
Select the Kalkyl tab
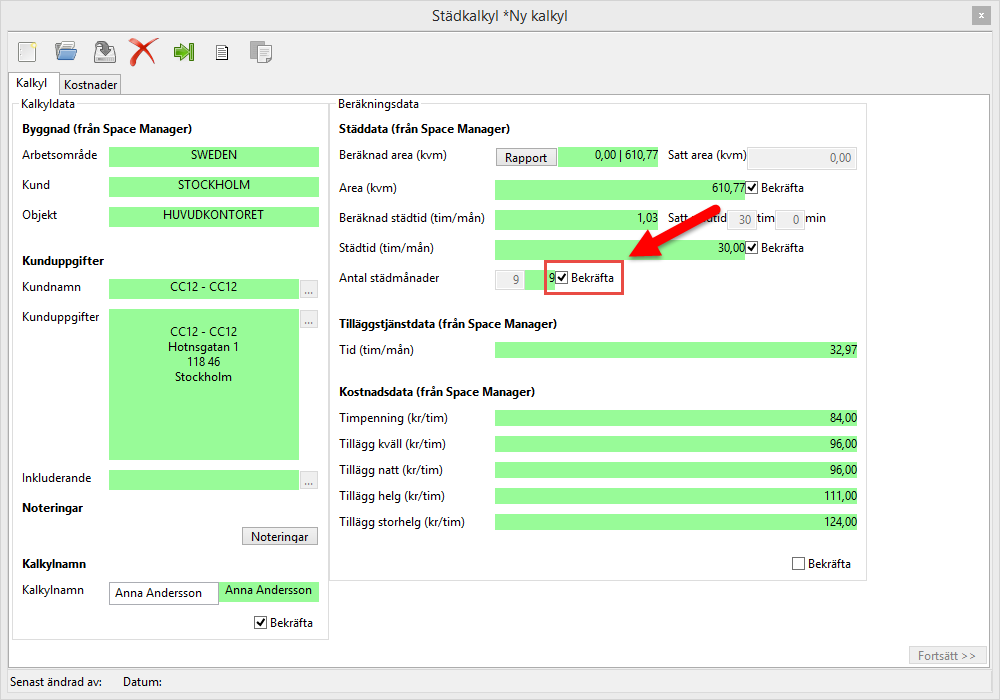click(x=32, y=84)
